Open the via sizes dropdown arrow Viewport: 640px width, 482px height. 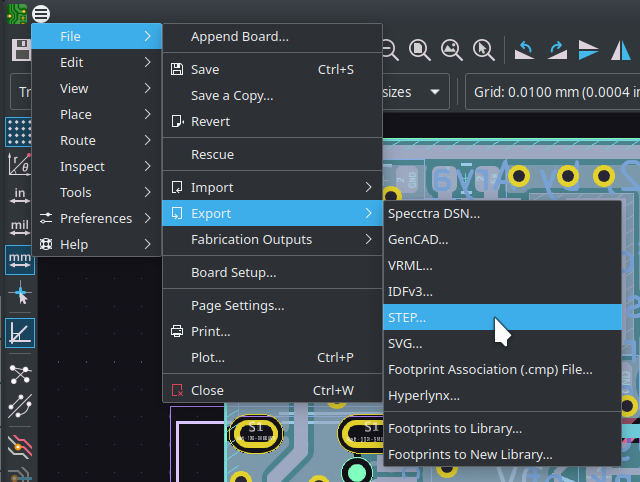click(435, 92)
